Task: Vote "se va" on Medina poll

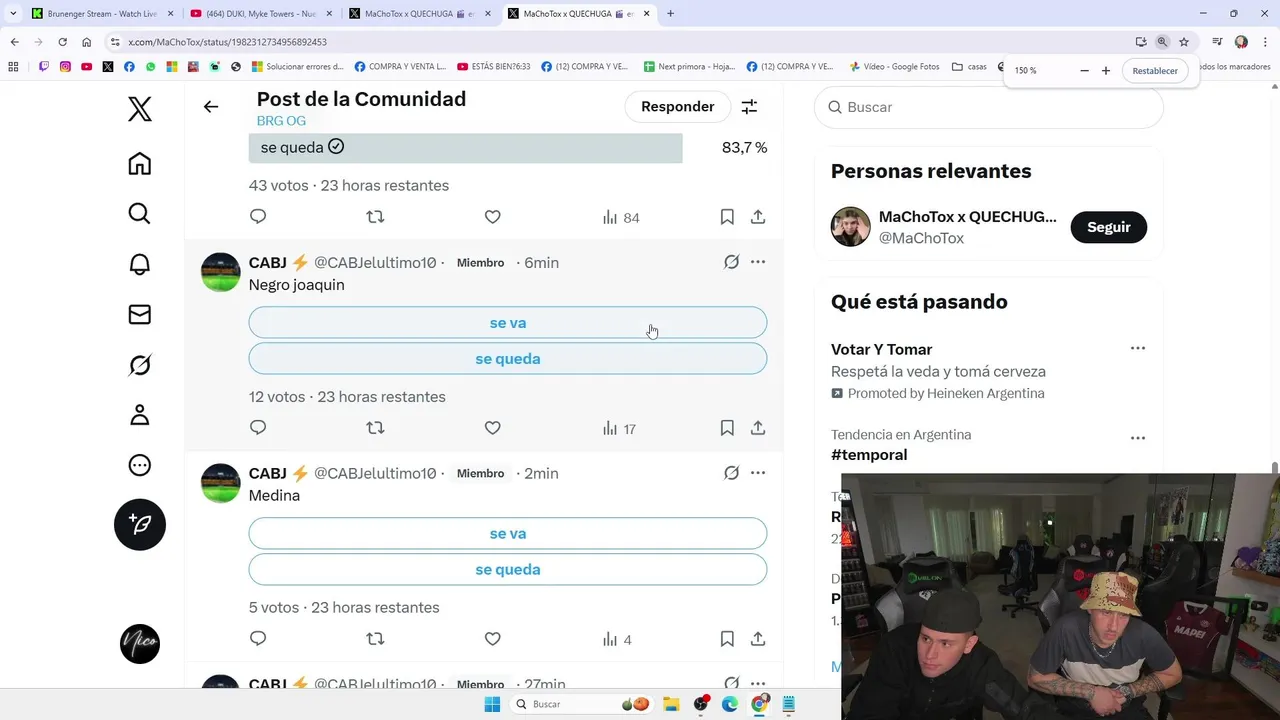Action: point(508,534)
